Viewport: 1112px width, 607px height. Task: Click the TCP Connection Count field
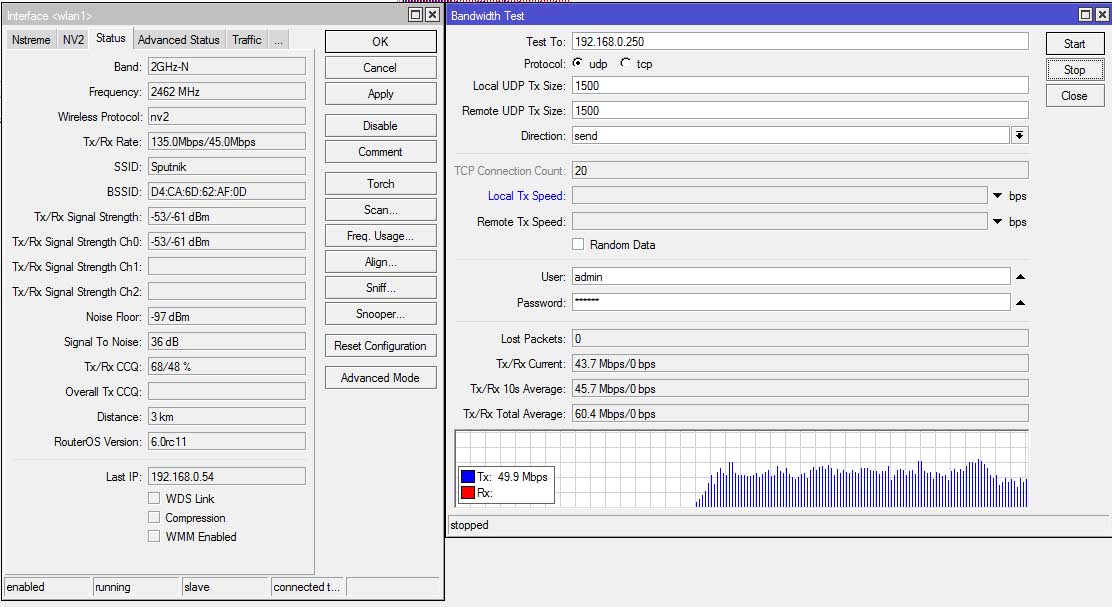coord(800,170)
